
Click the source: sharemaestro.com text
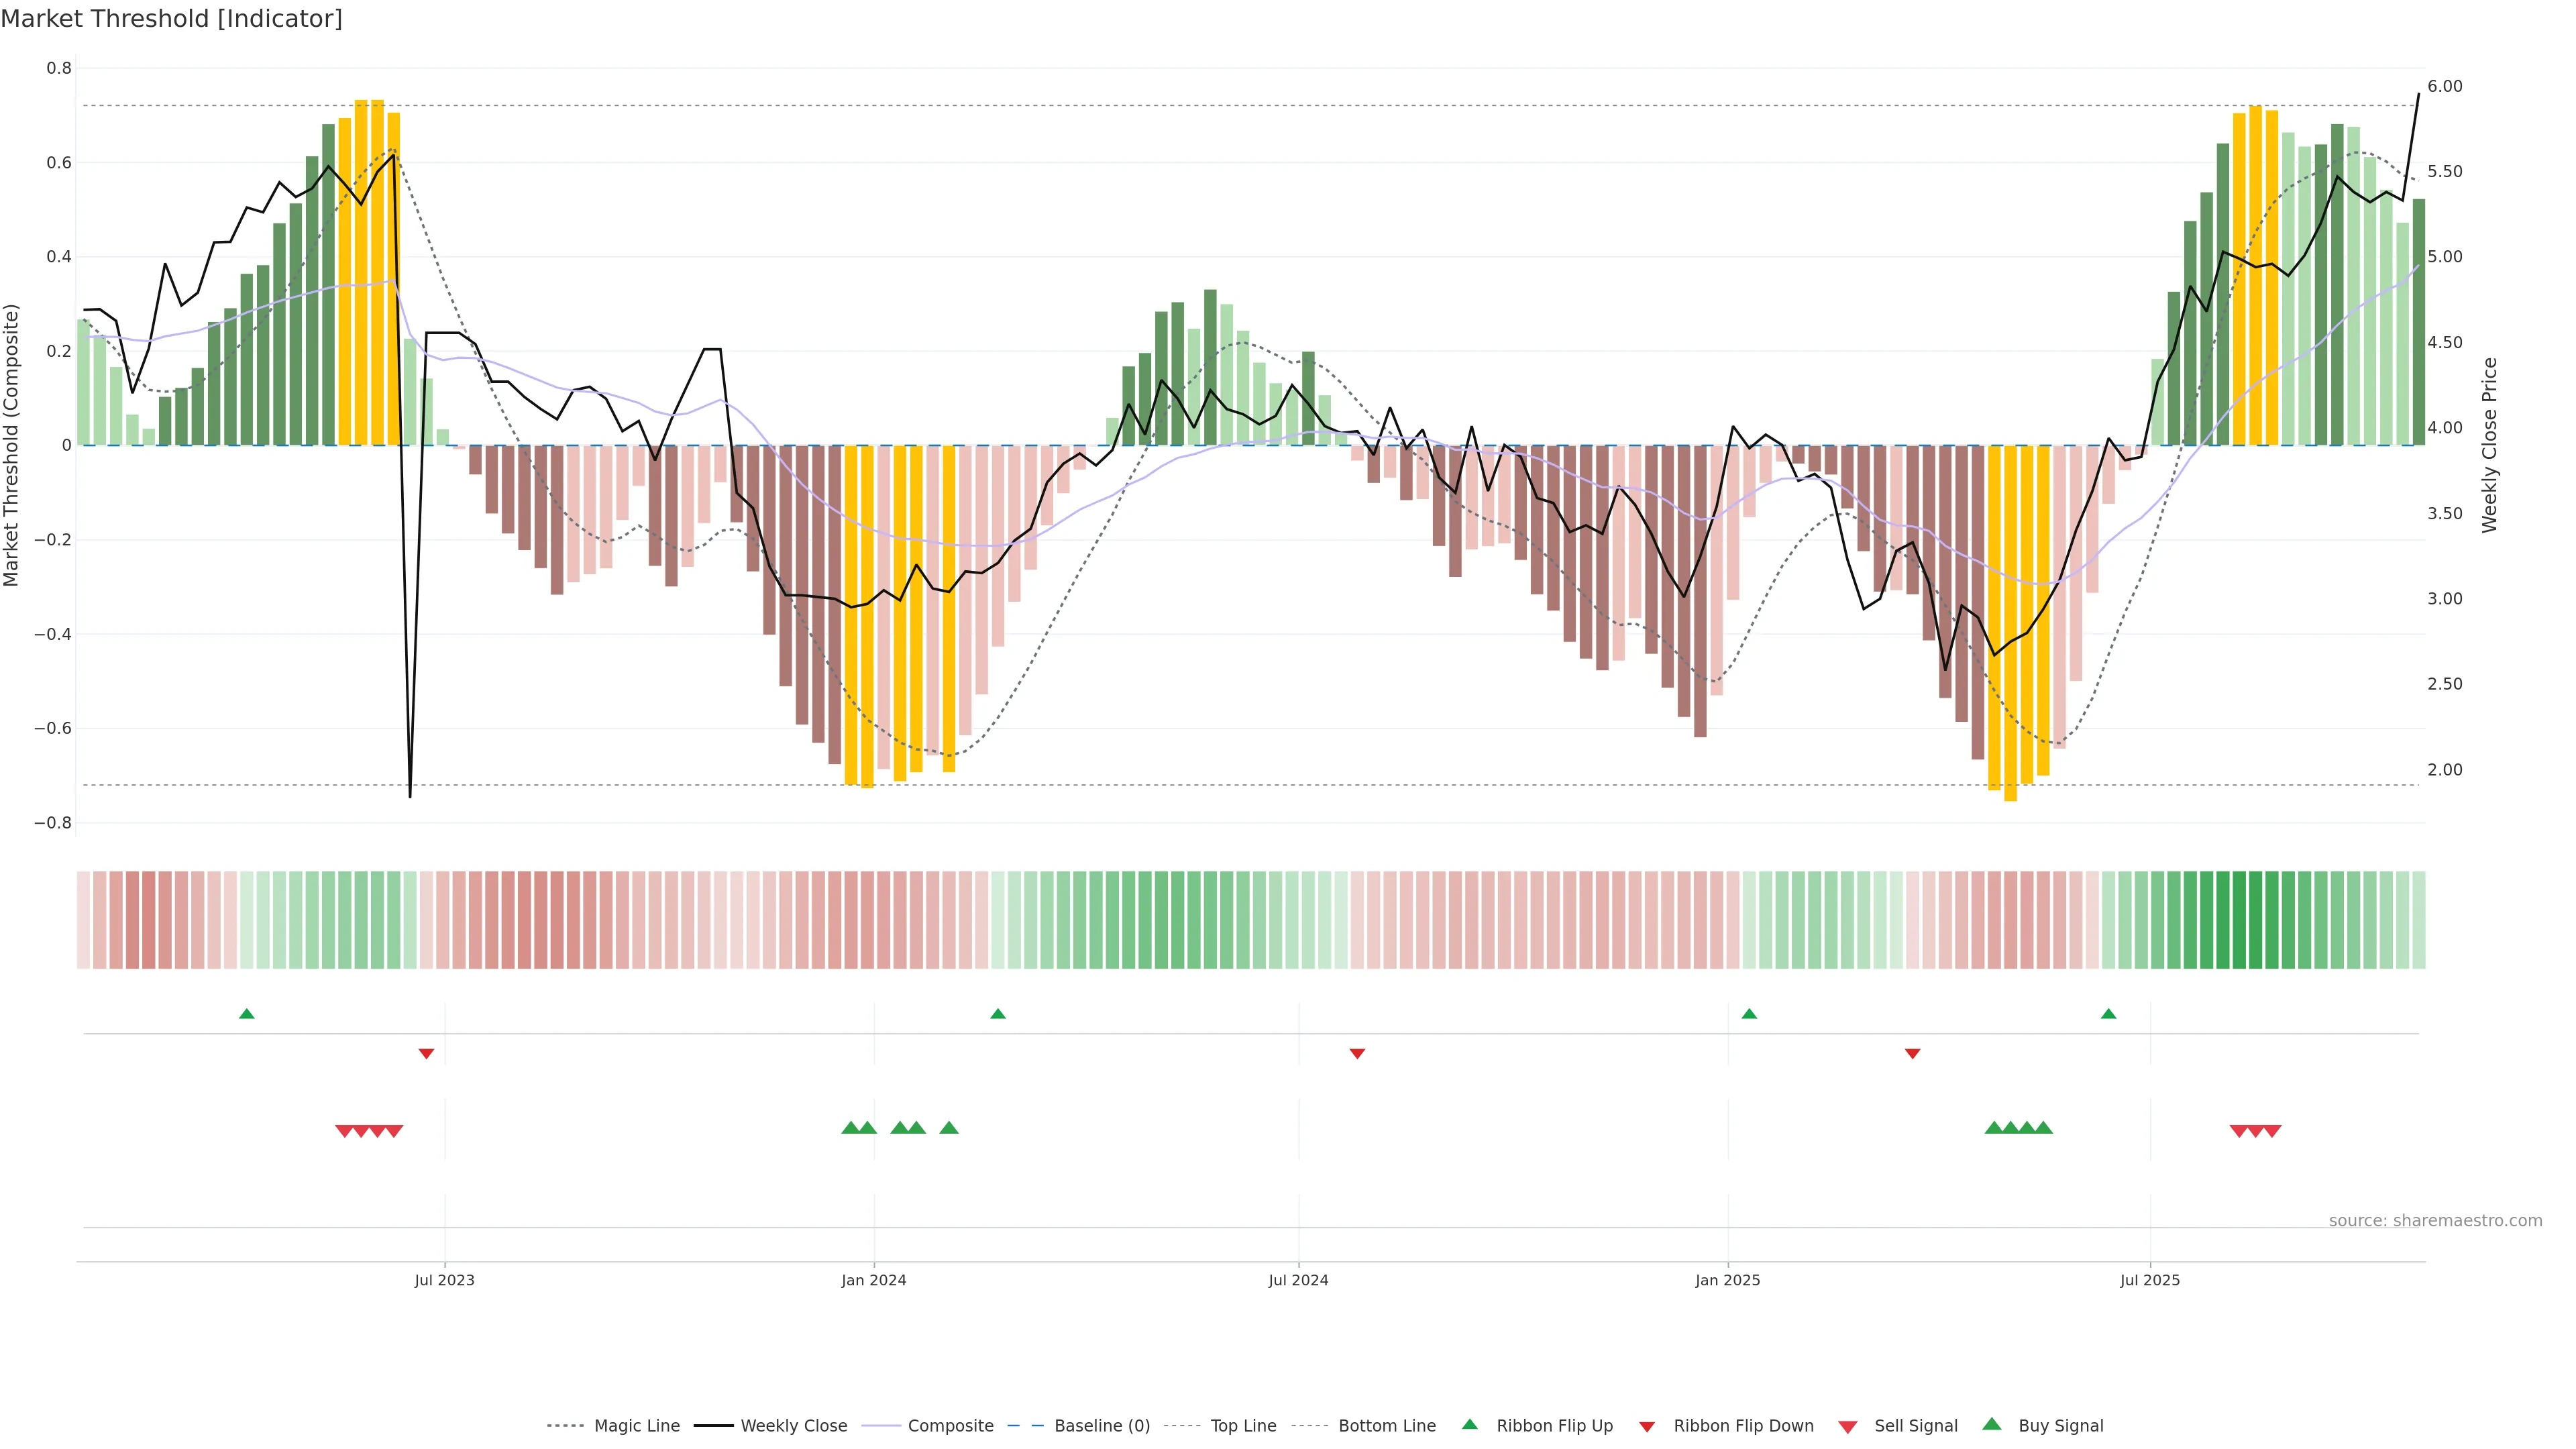[2435, 1220]
